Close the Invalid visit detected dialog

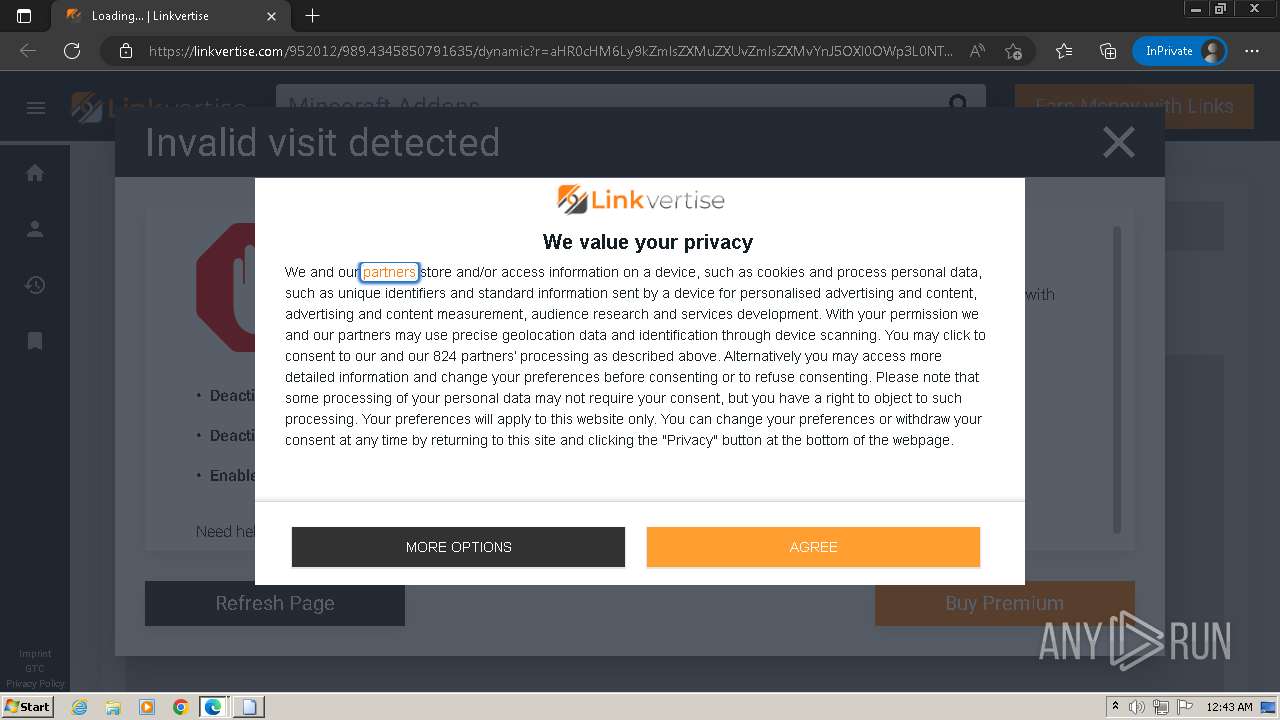(x=1118, y=142)
